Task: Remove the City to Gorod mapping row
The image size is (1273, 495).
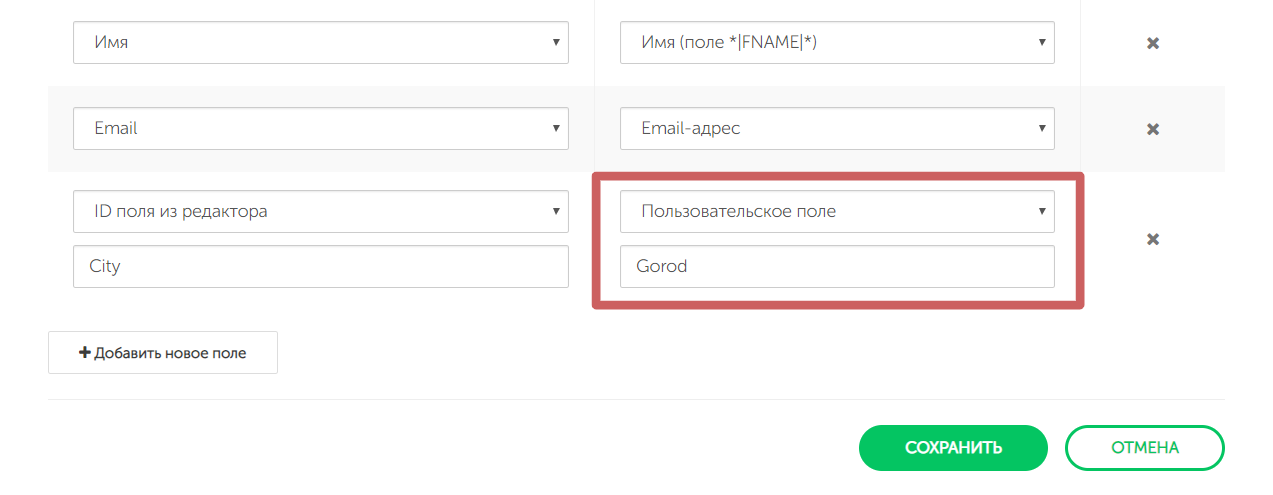Action: pos(1152,239)
